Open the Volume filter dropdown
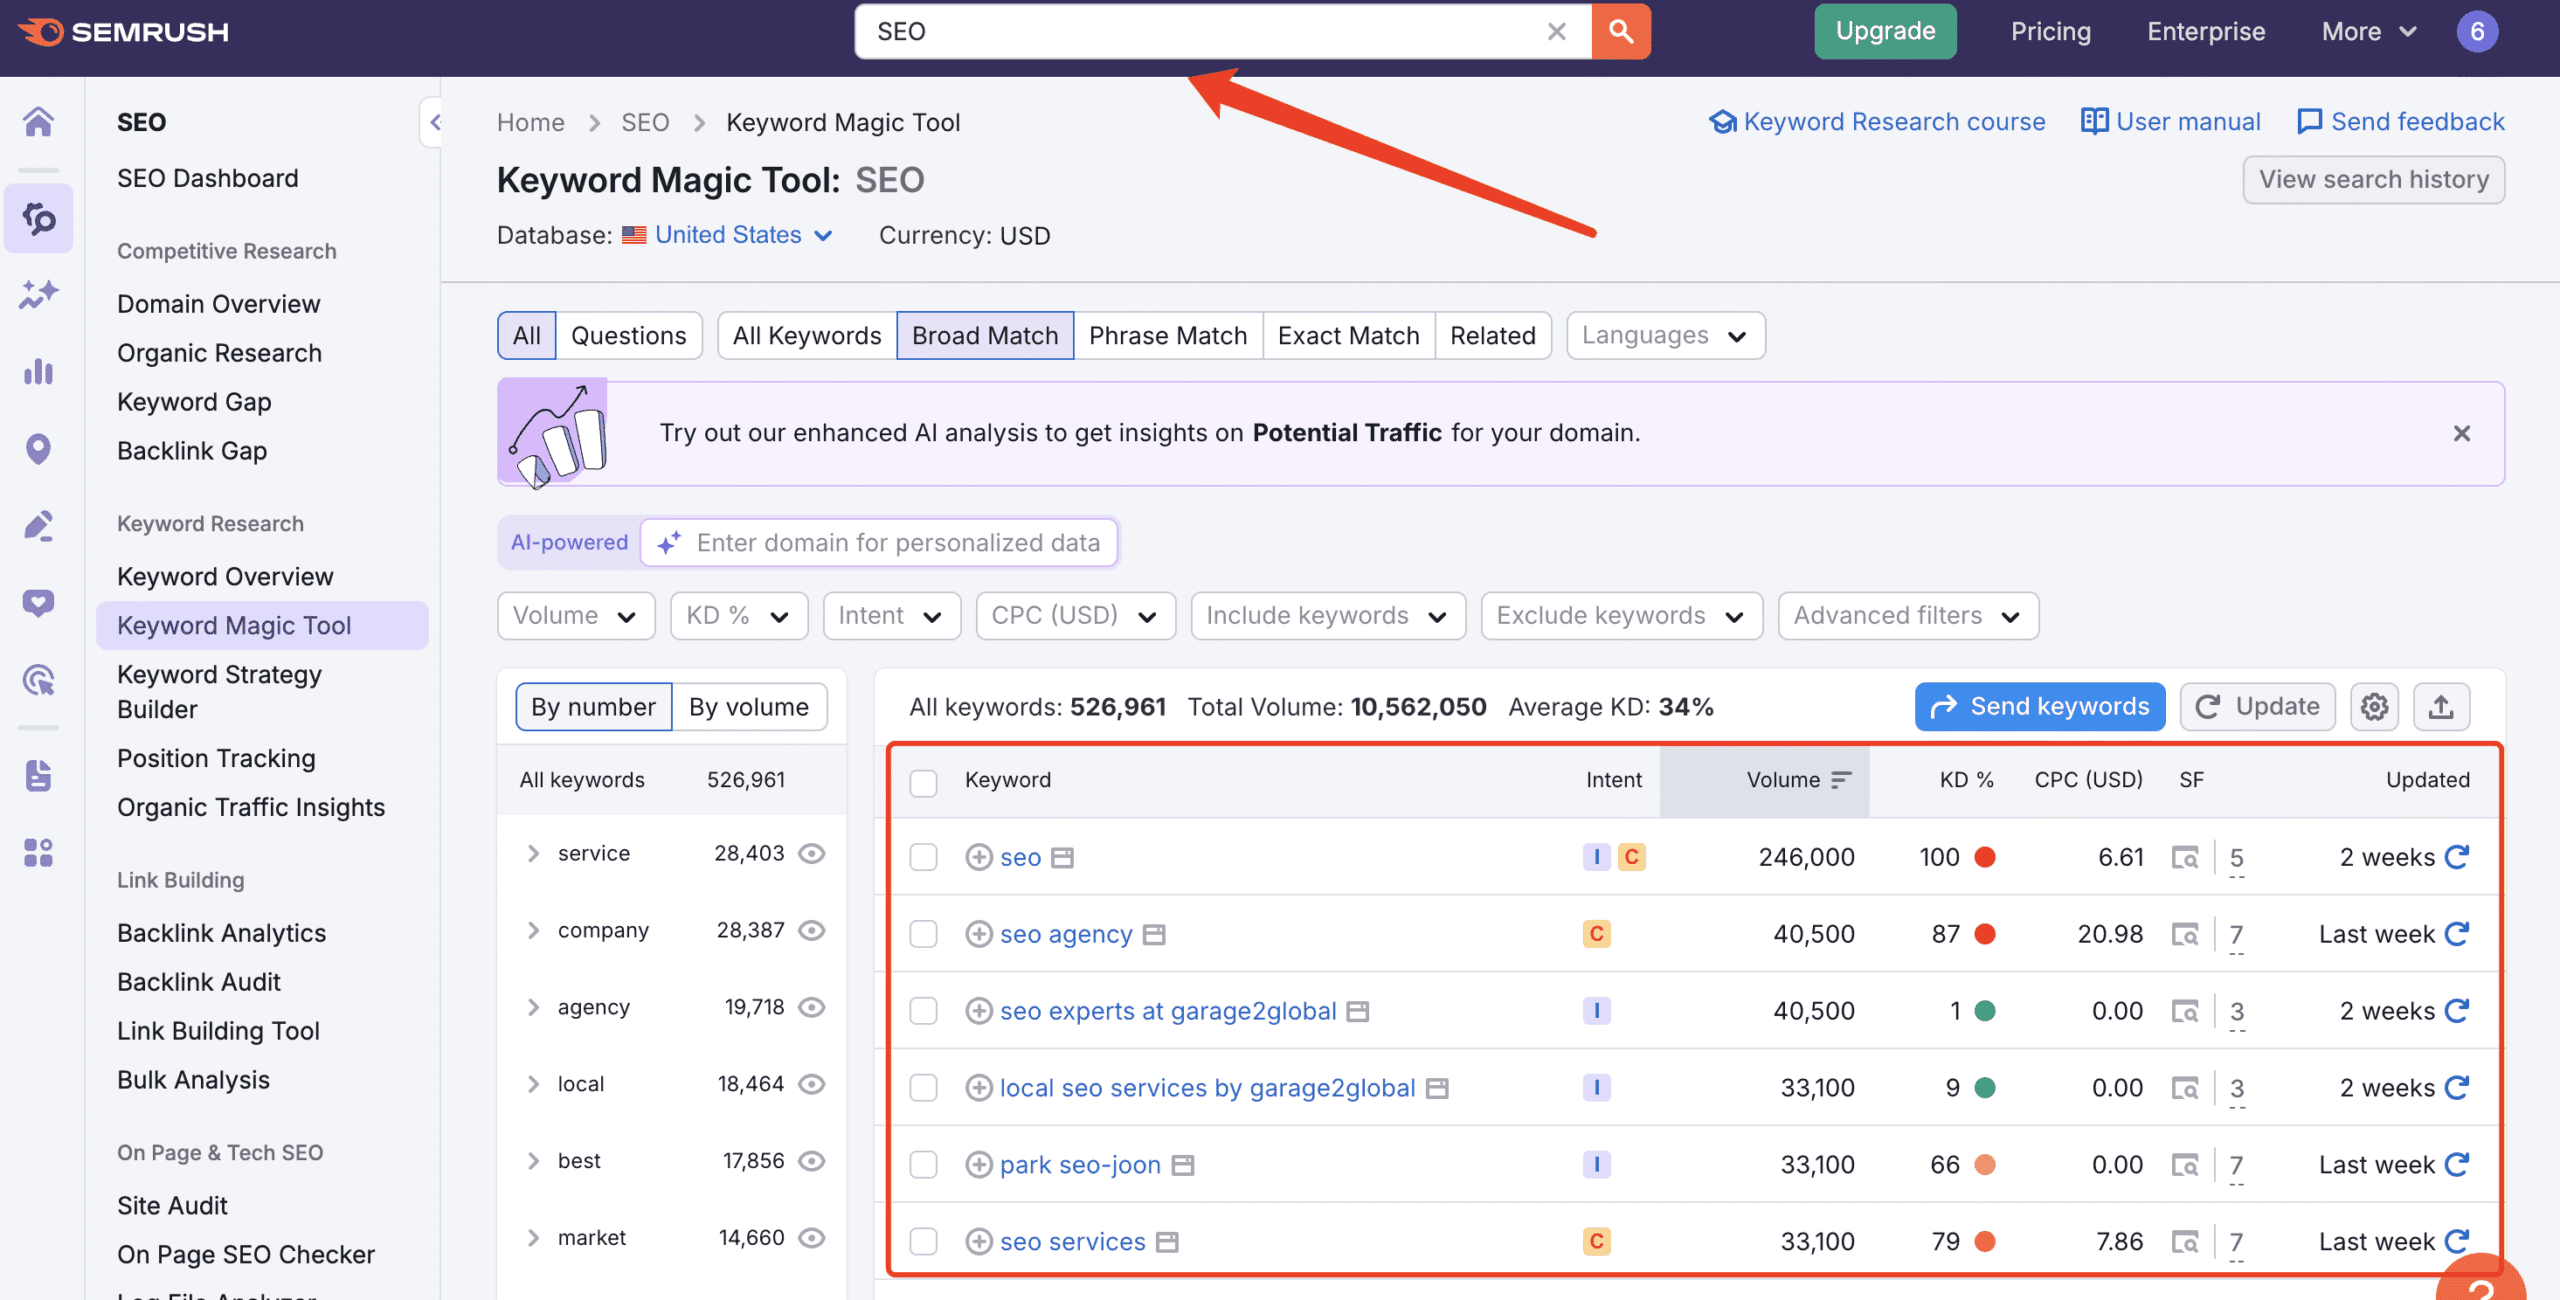2560x1300 pixels. 575,616
